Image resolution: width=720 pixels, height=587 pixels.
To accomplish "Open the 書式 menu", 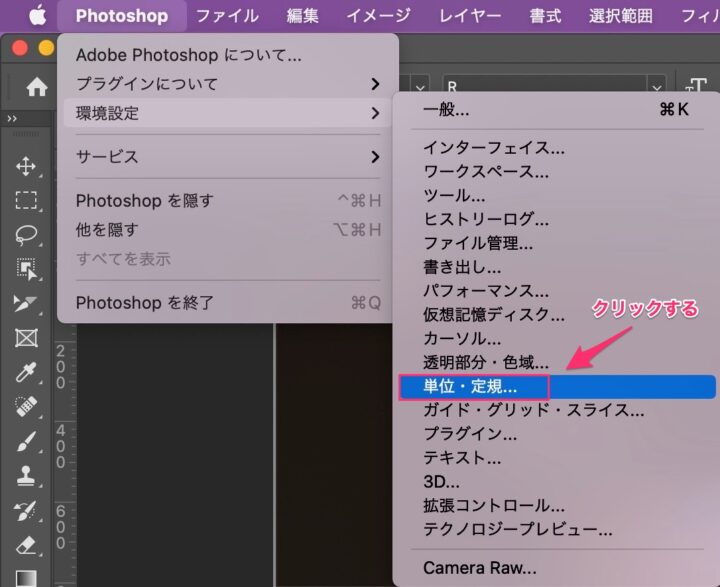I will coord(545,16).
